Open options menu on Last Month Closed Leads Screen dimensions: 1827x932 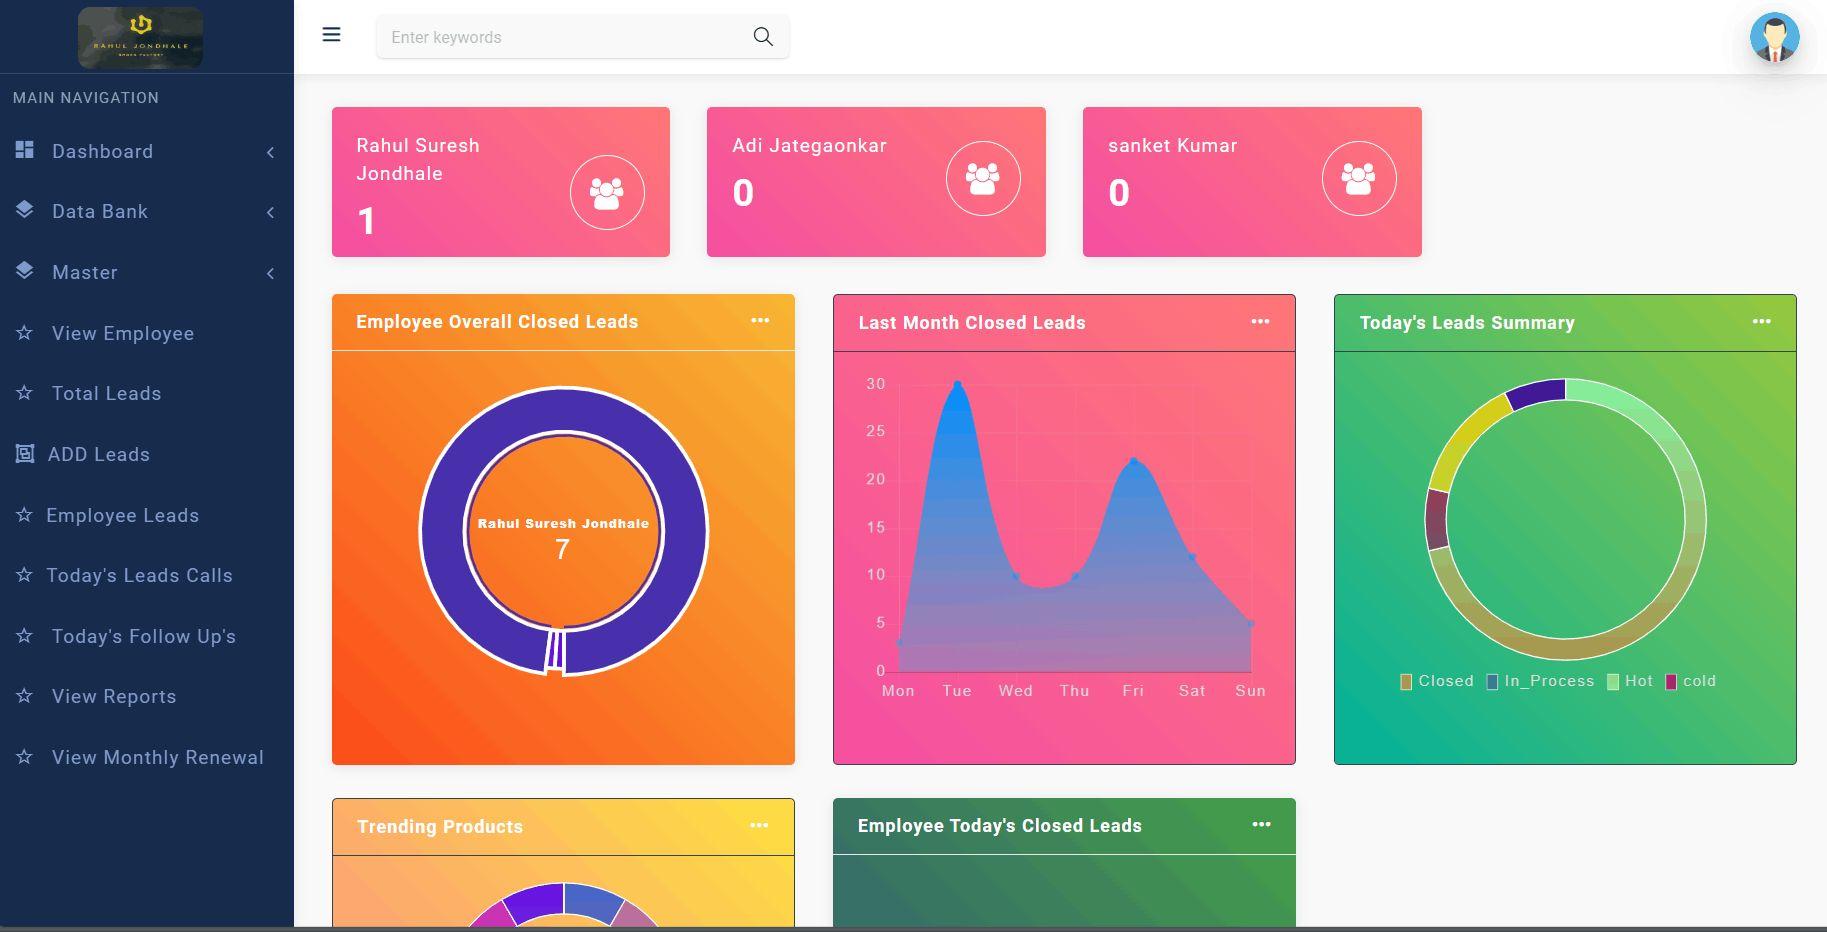point(1260,322)
